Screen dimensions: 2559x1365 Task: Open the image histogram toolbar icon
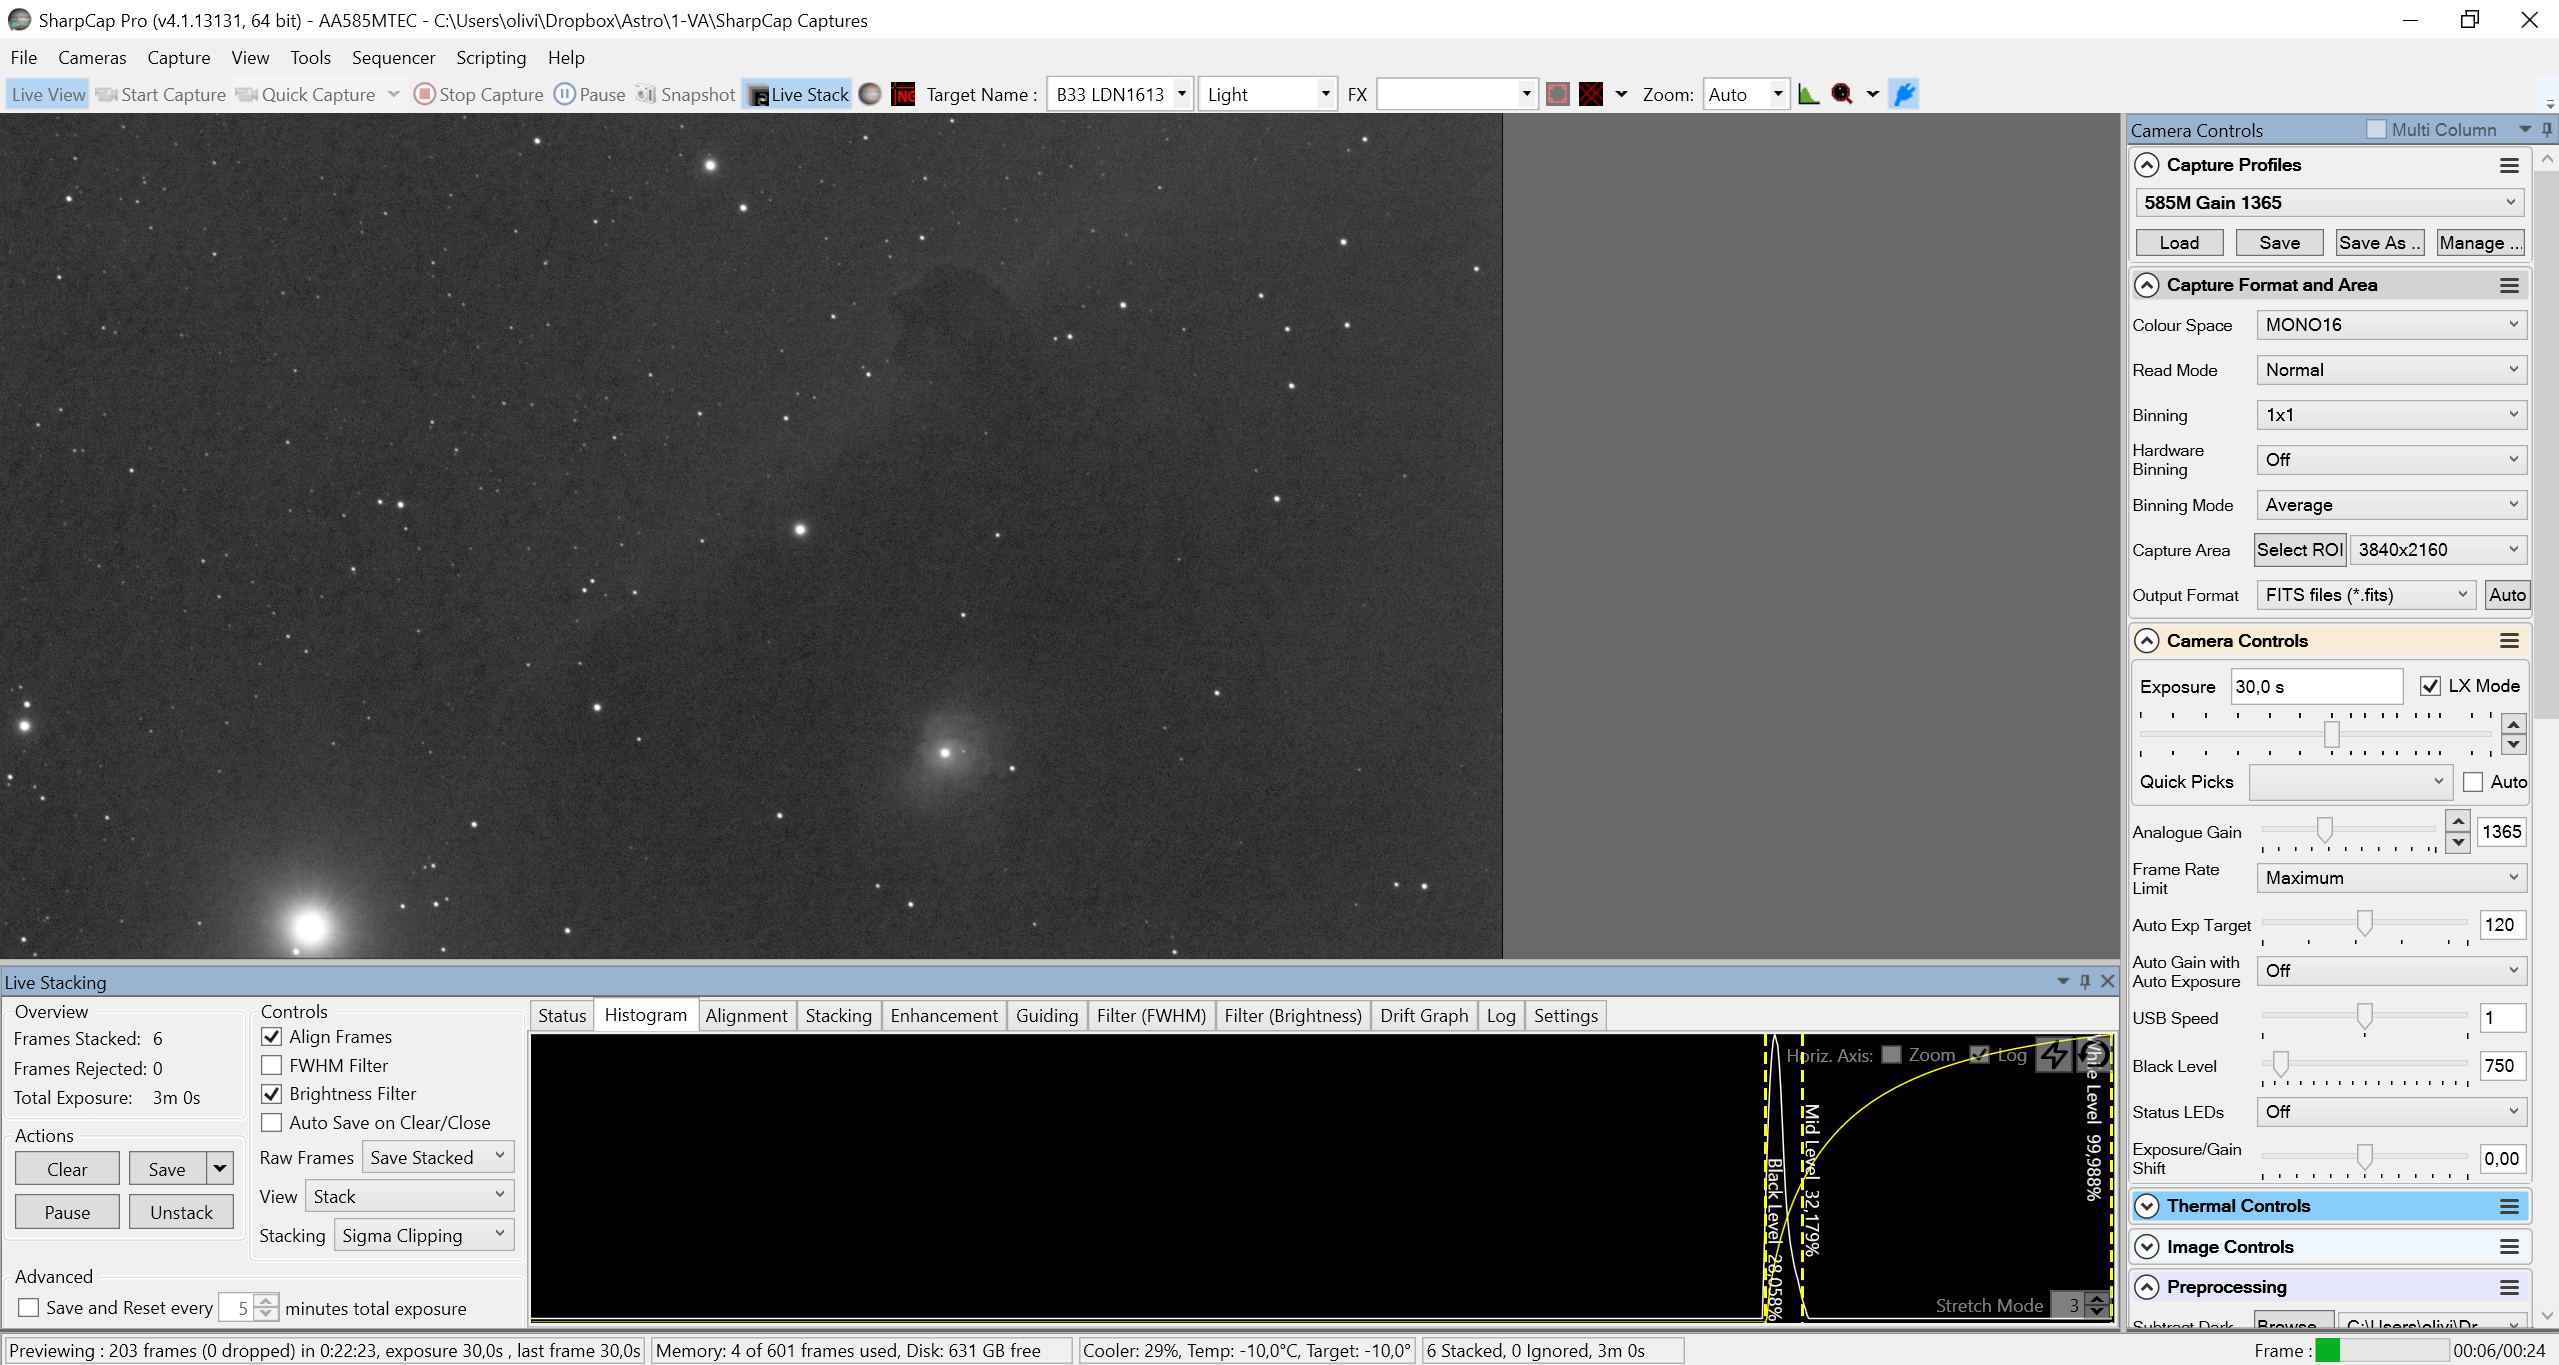point(1808,94)
